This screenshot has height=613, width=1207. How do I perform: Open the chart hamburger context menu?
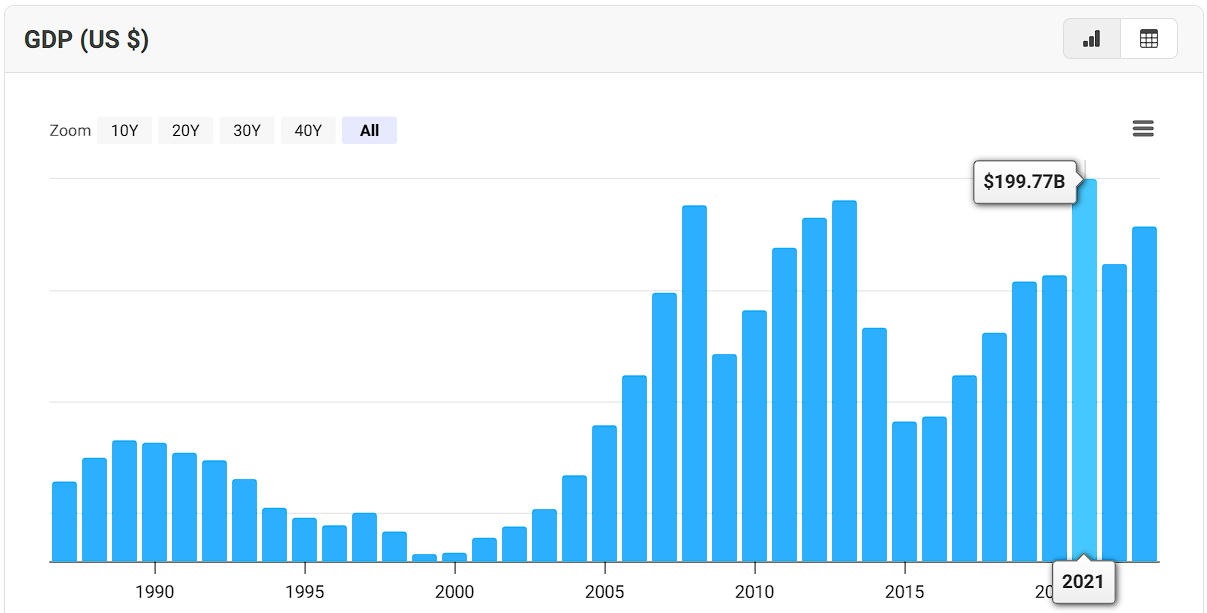(1143, 129)
